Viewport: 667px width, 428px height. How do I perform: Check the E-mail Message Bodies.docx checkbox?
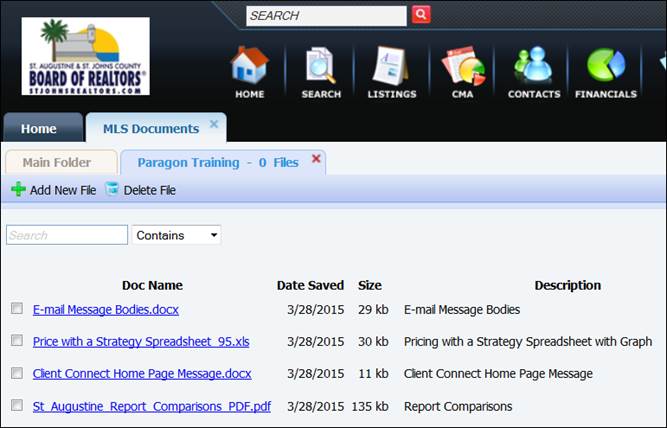(x=17, y=309)
